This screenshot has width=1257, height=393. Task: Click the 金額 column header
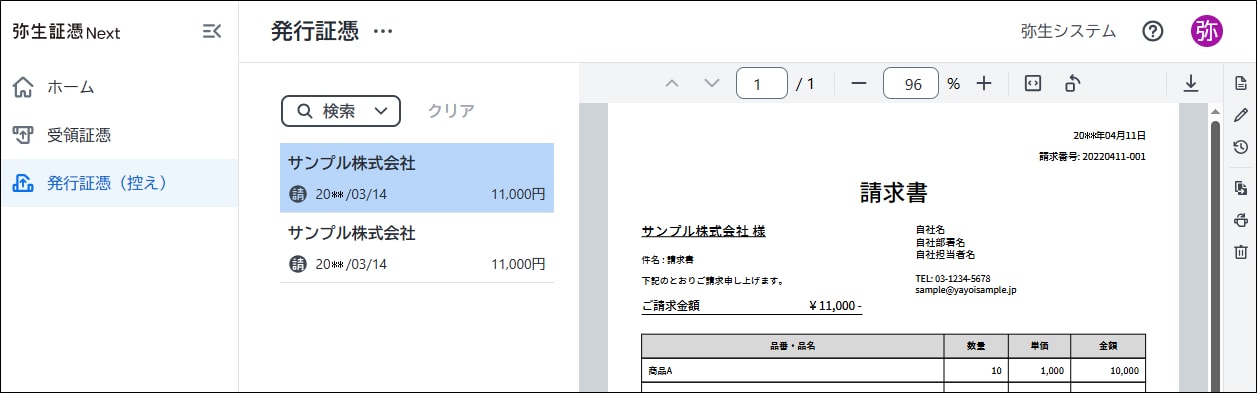(x=1108, y=346)
